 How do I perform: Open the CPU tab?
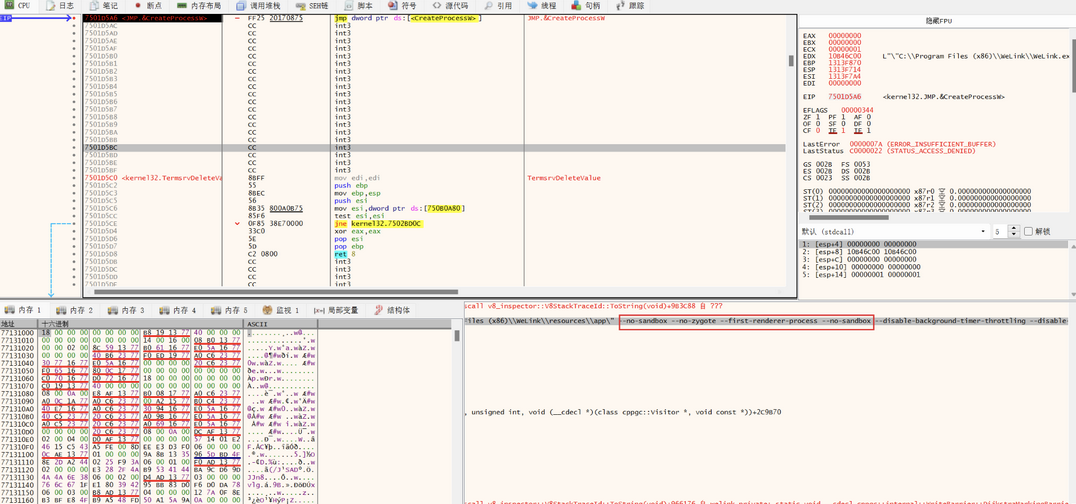[x=16, y=5]
